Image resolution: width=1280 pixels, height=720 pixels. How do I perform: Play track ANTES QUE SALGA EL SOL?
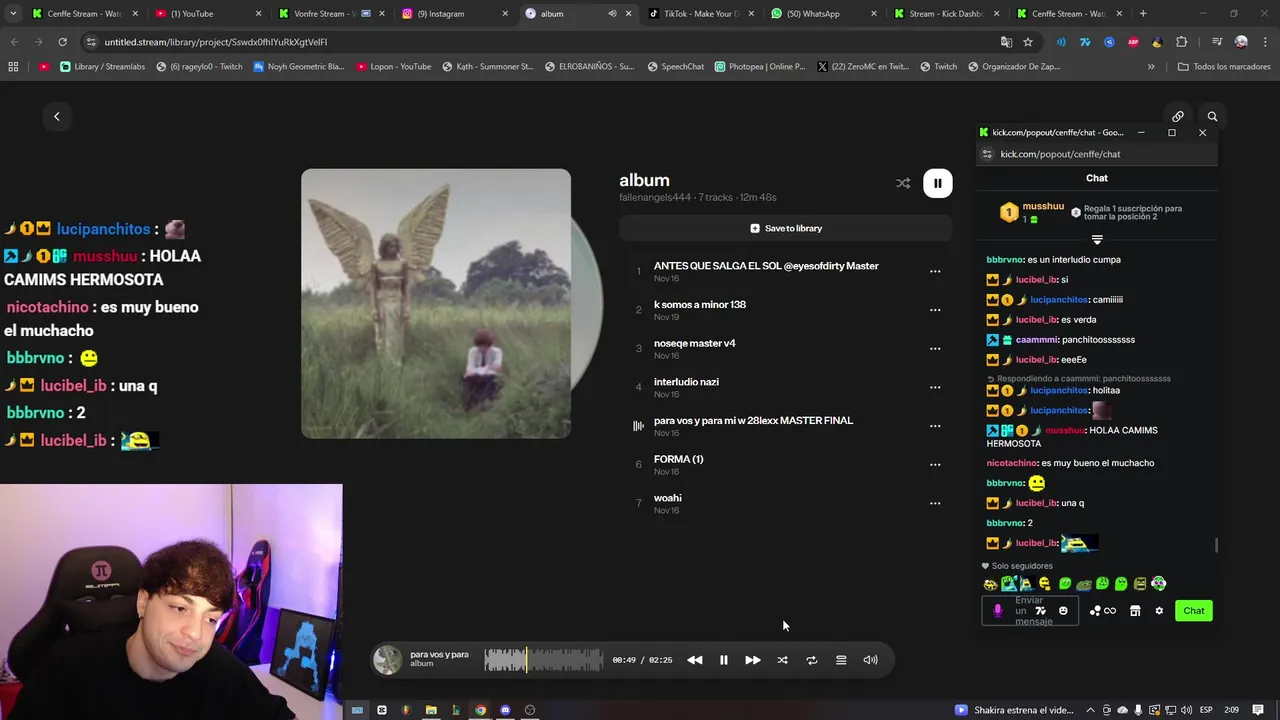(x=766, y=266)
